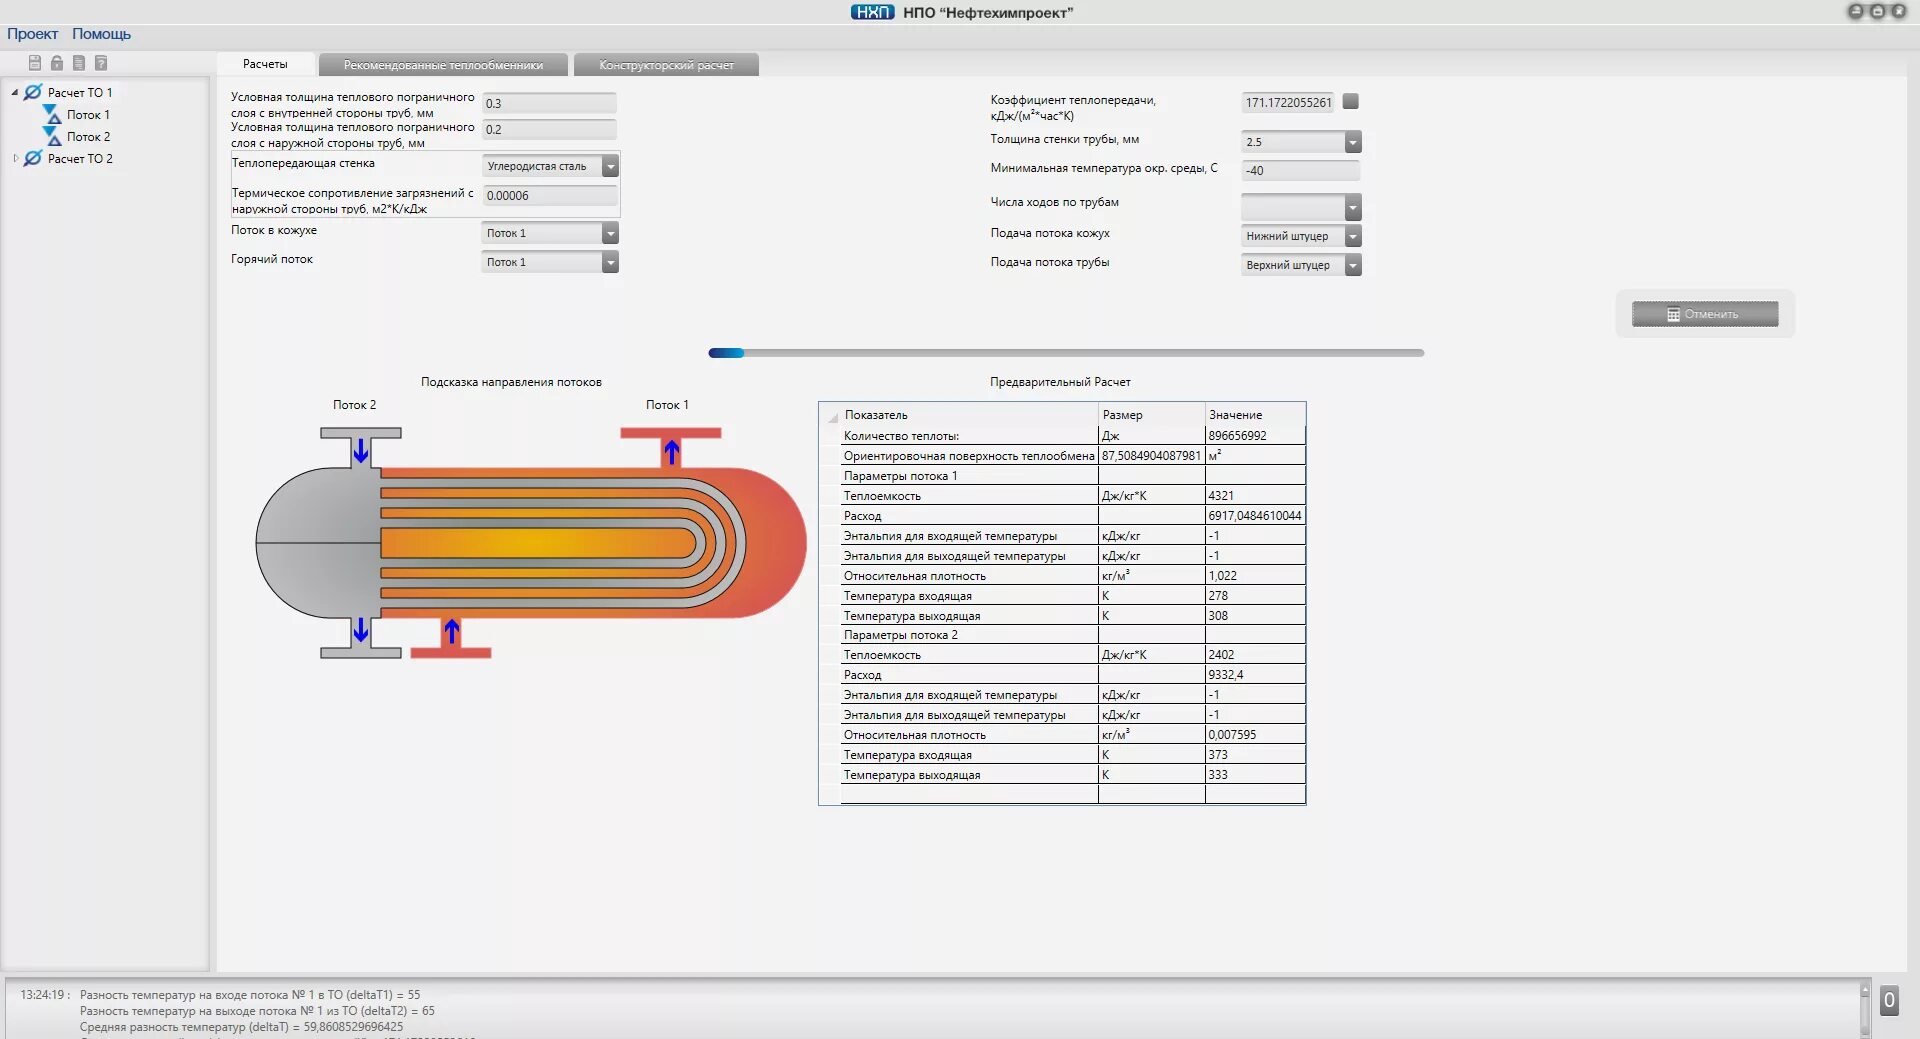The height and width of the screenshot is (1039, 1920).
Task: Click the calculator icon on Отменить button
Action: pos(1673,314)
